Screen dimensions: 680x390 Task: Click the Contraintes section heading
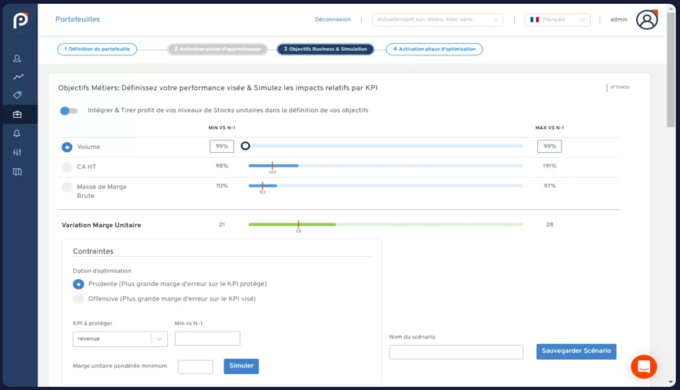pyautogui.click(x=93, y=251)
